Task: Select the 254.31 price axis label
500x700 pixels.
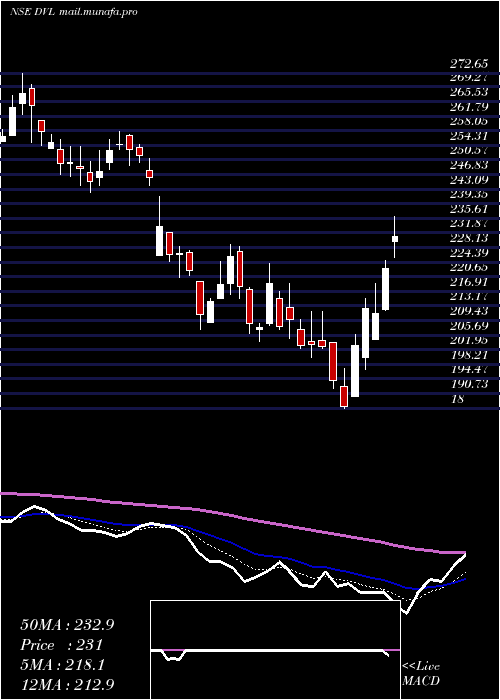Action: click(x=469, y=136)
